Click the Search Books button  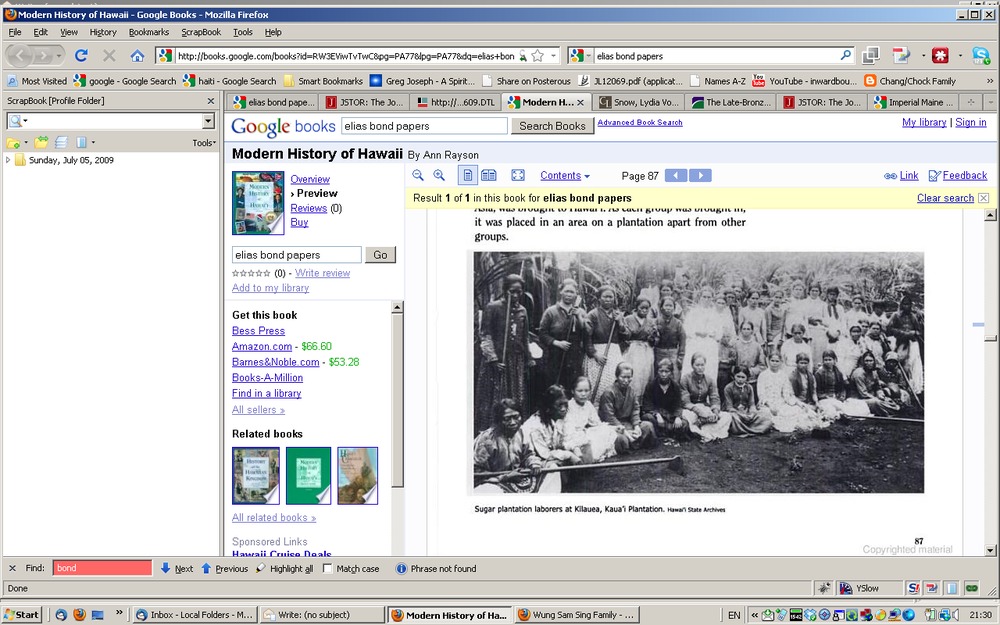click(552, 126)
